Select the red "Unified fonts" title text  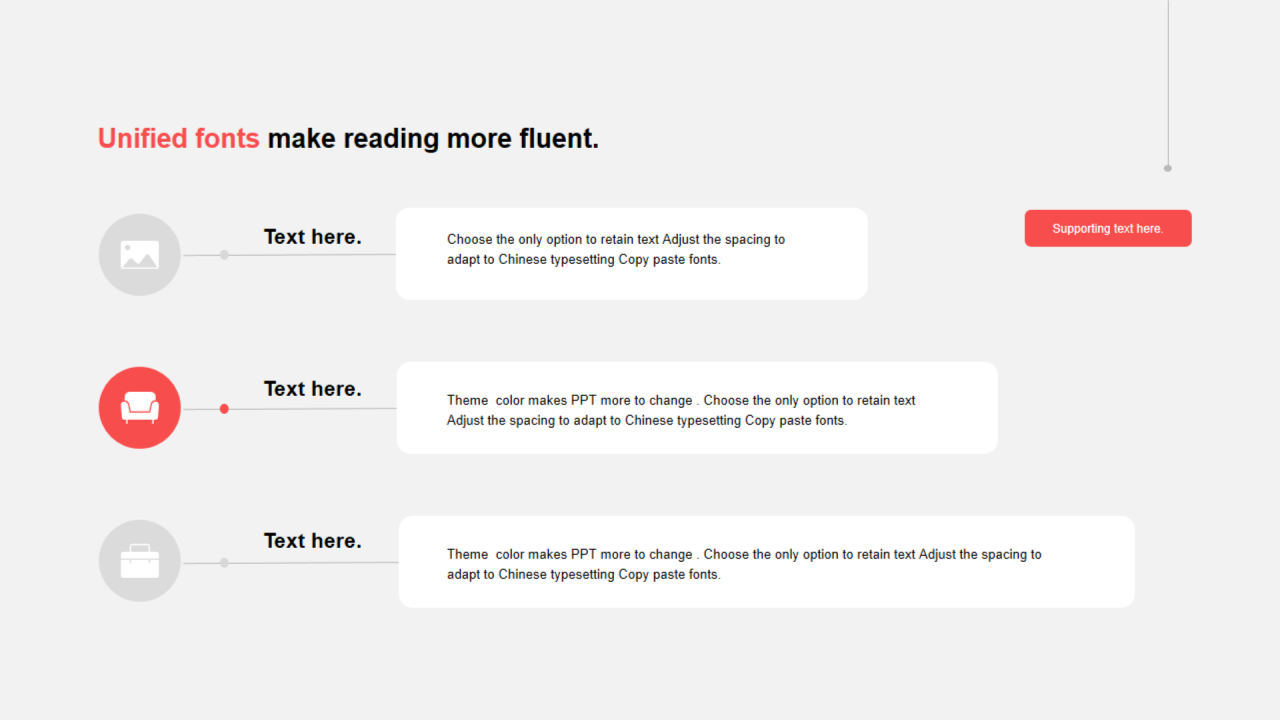[178, 138]
